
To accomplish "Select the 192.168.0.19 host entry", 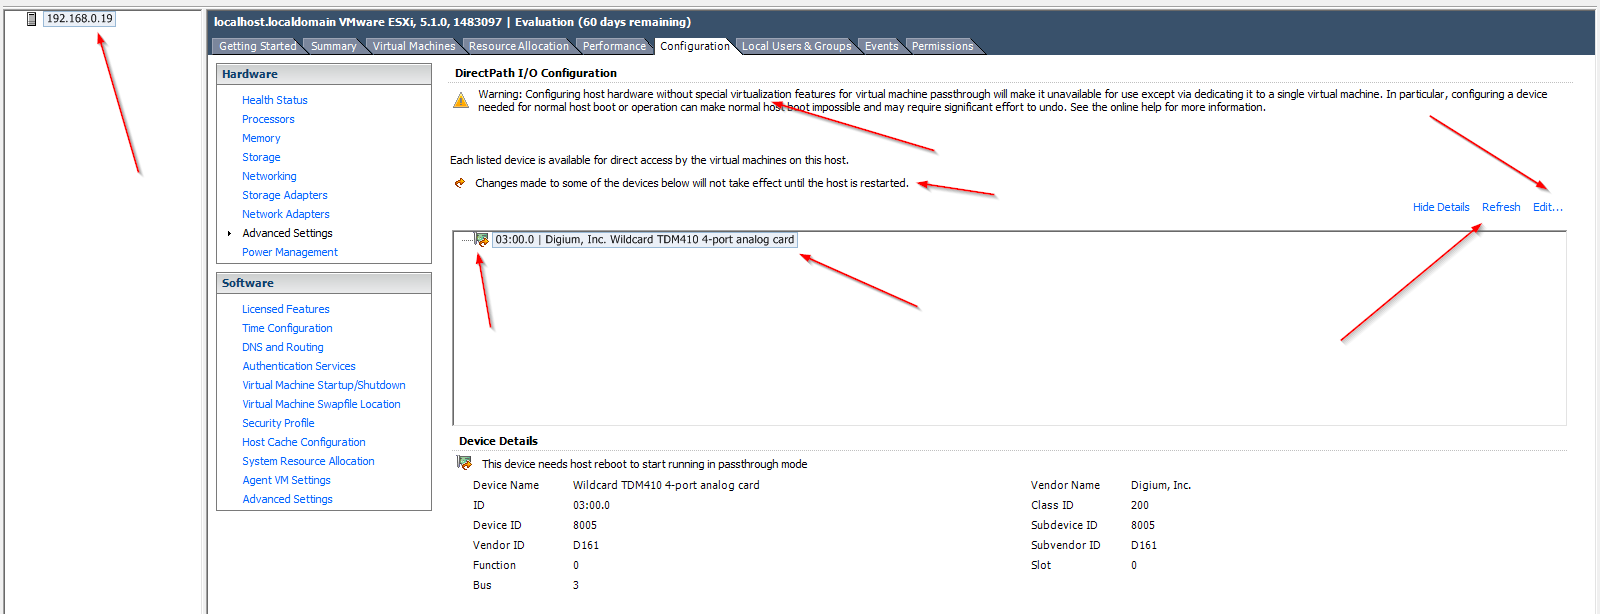I will [79, 19].
